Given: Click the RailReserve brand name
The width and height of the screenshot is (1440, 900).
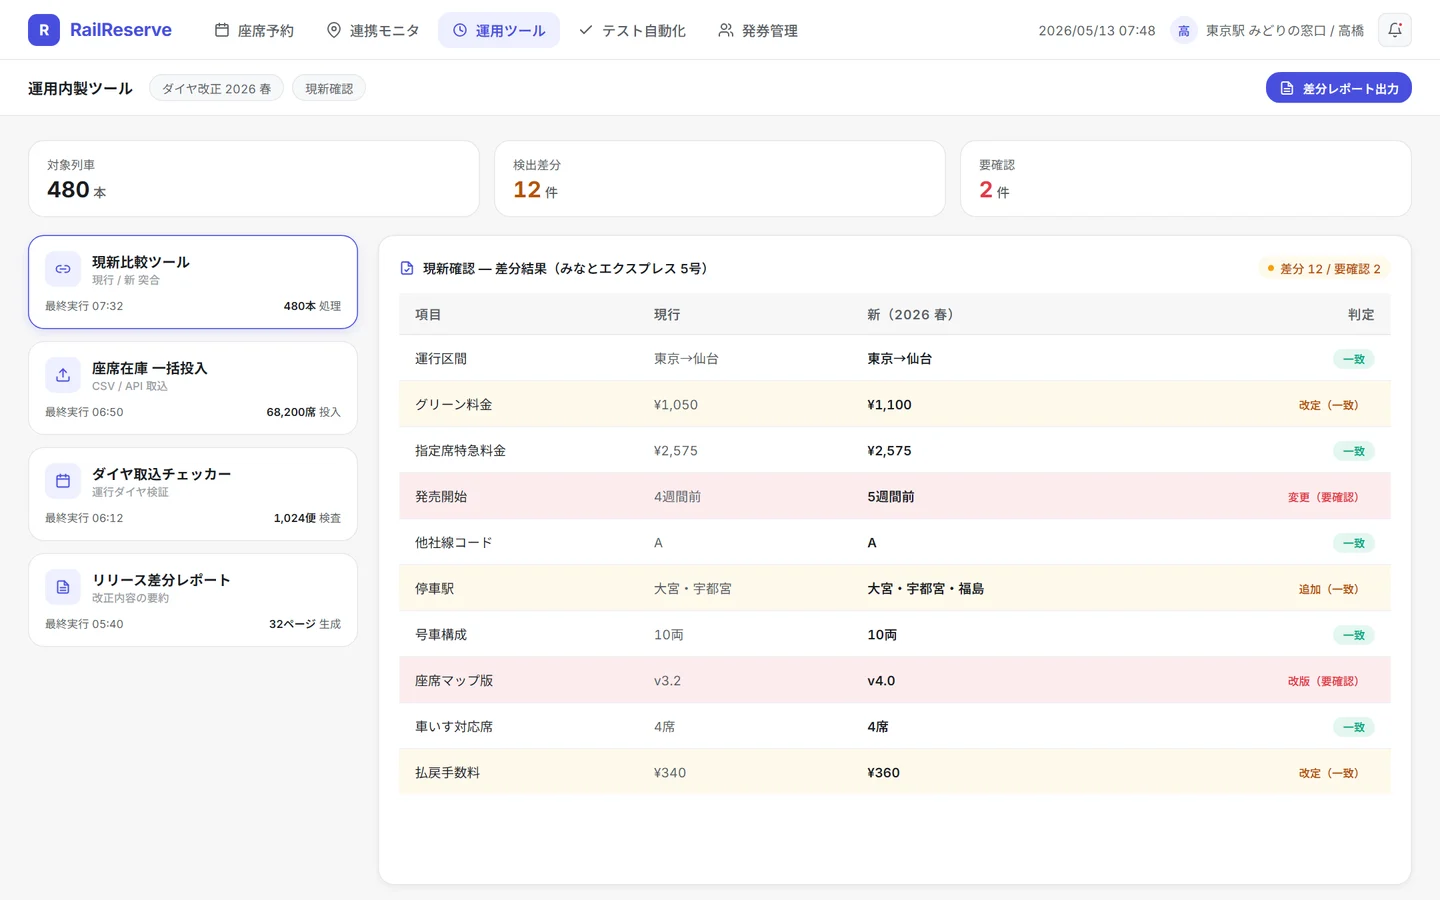Looking at the screenshot, I should pyautogui.click(x=121, y=30).
